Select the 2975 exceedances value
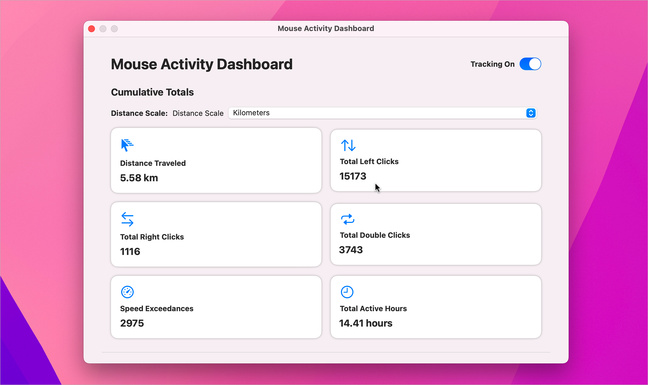This screenshot has height=385, width=648. tap(132, 323)
